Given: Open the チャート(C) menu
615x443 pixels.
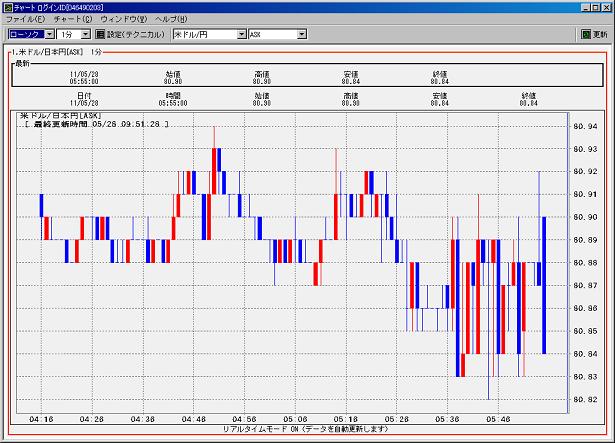Looking at the screenshot, I should click(73, 20).
